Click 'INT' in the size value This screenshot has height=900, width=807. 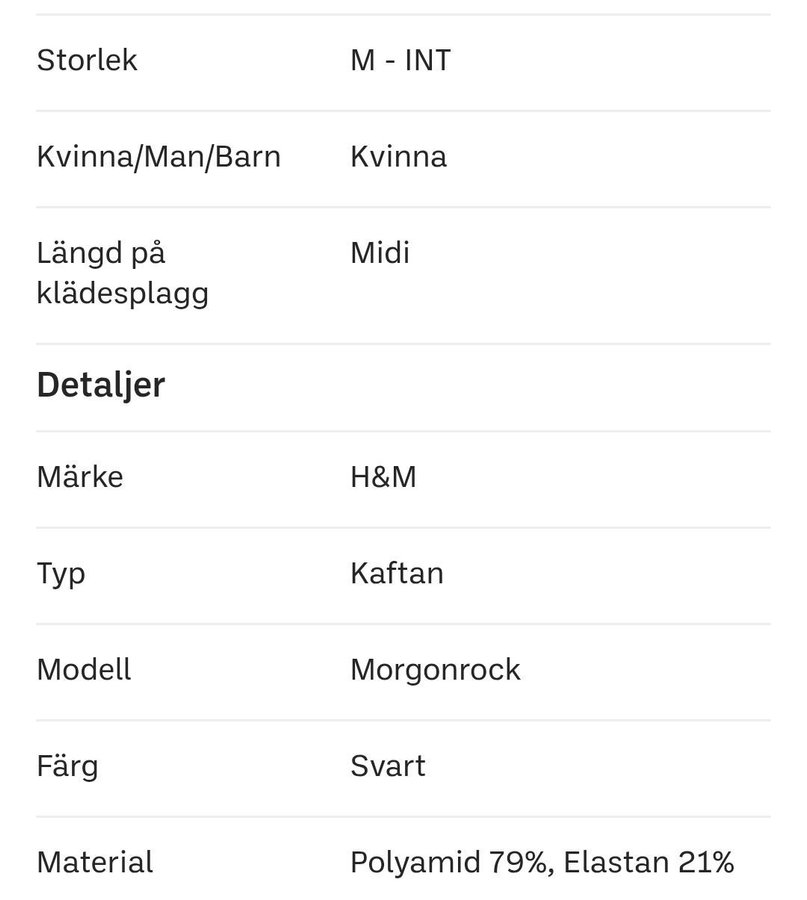point(428,60)
